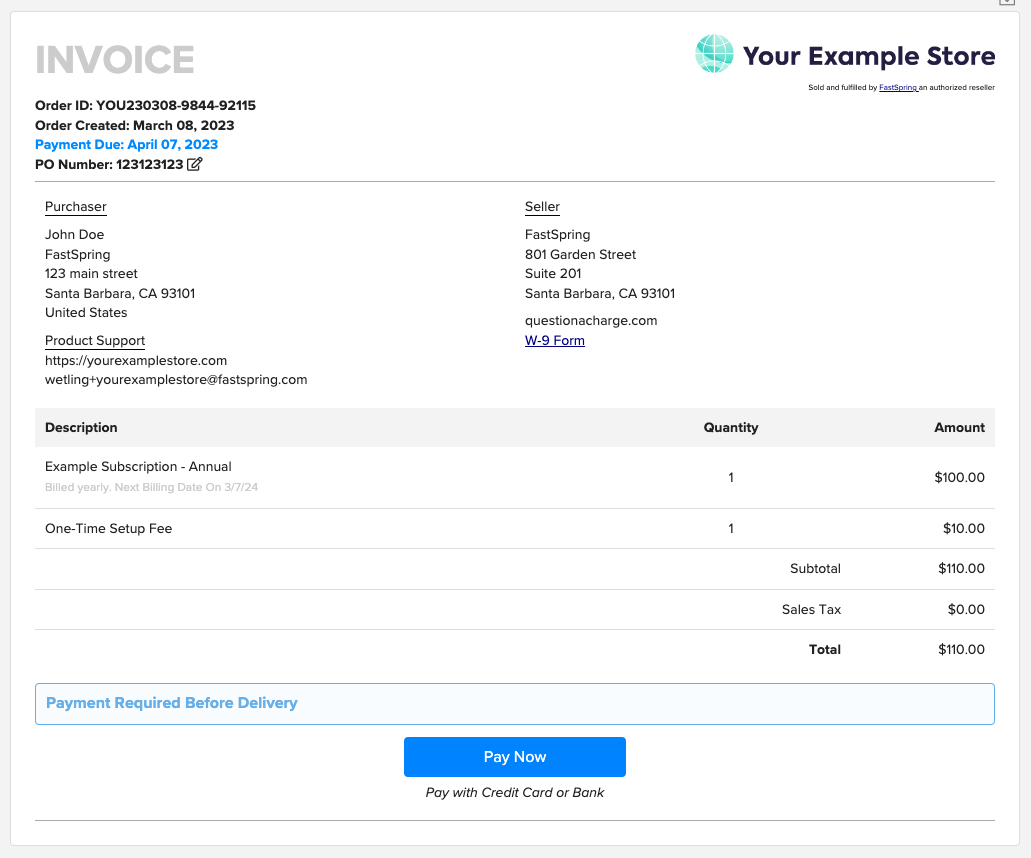Screen dimensions: 1031x858
Task: Click the FastSpring authorized reseller link
Action: (896, 87)
